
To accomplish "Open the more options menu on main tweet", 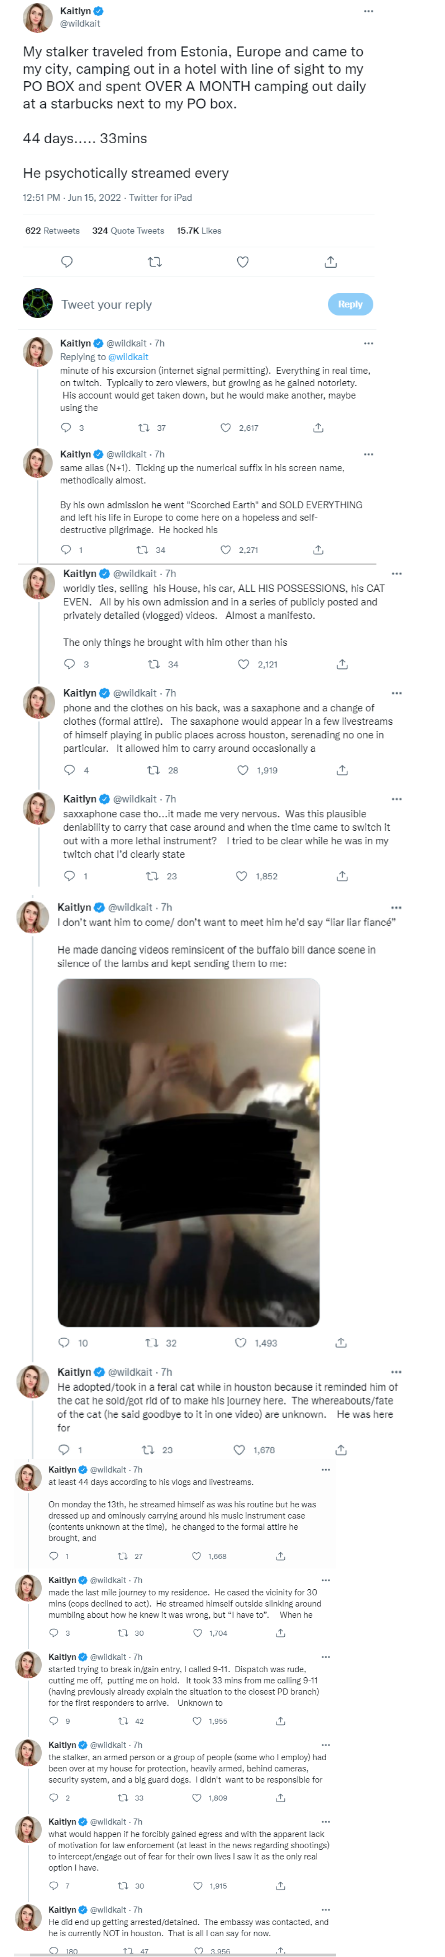I will (x=369, y=11).
